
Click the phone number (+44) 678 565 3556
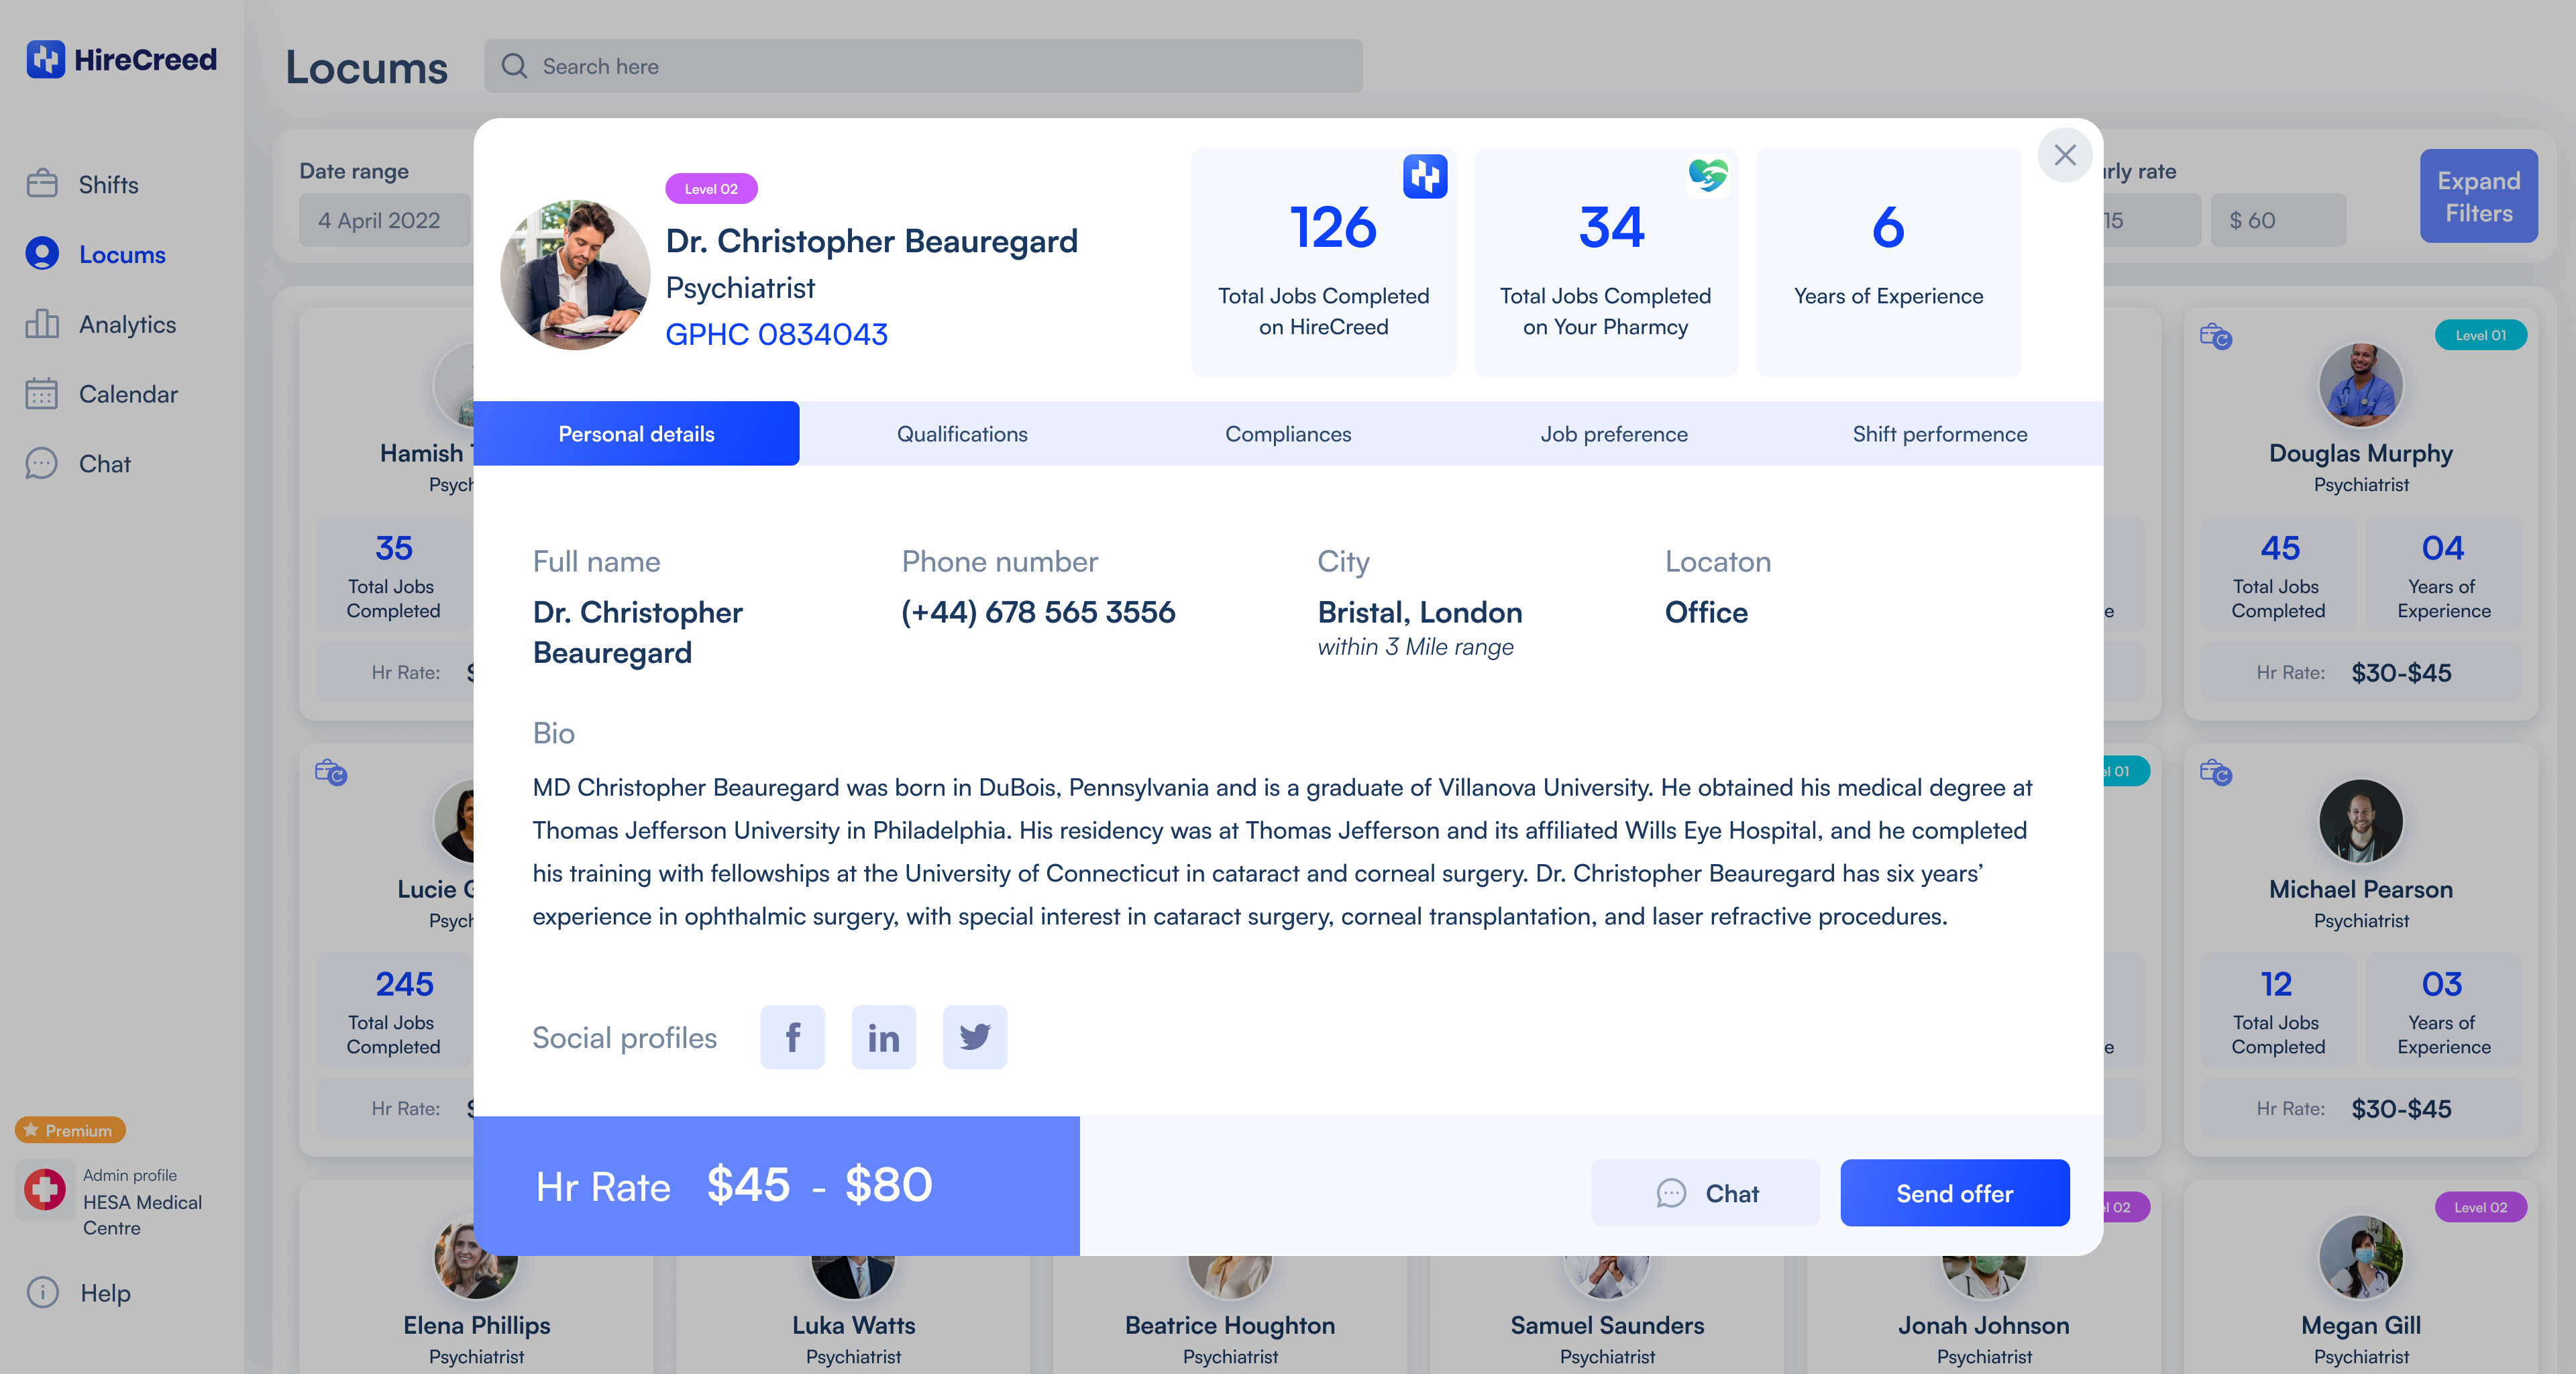coord(1038,612)
